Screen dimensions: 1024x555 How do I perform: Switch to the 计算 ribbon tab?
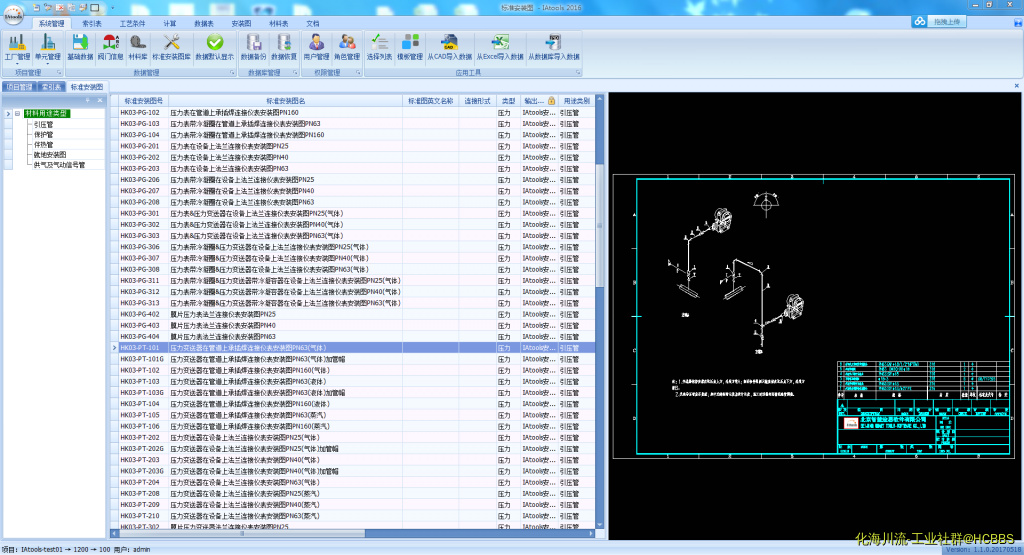point(170,24)
